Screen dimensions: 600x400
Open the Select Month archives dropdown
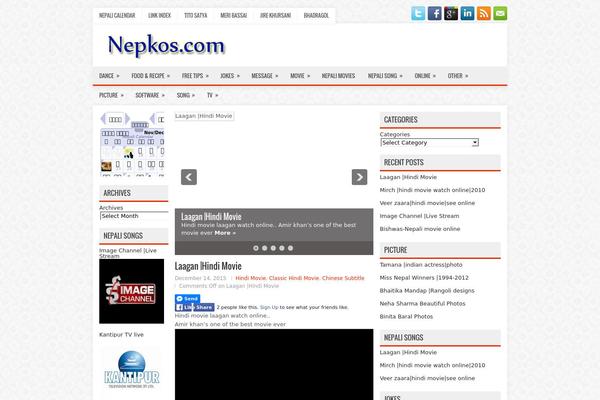134,216
